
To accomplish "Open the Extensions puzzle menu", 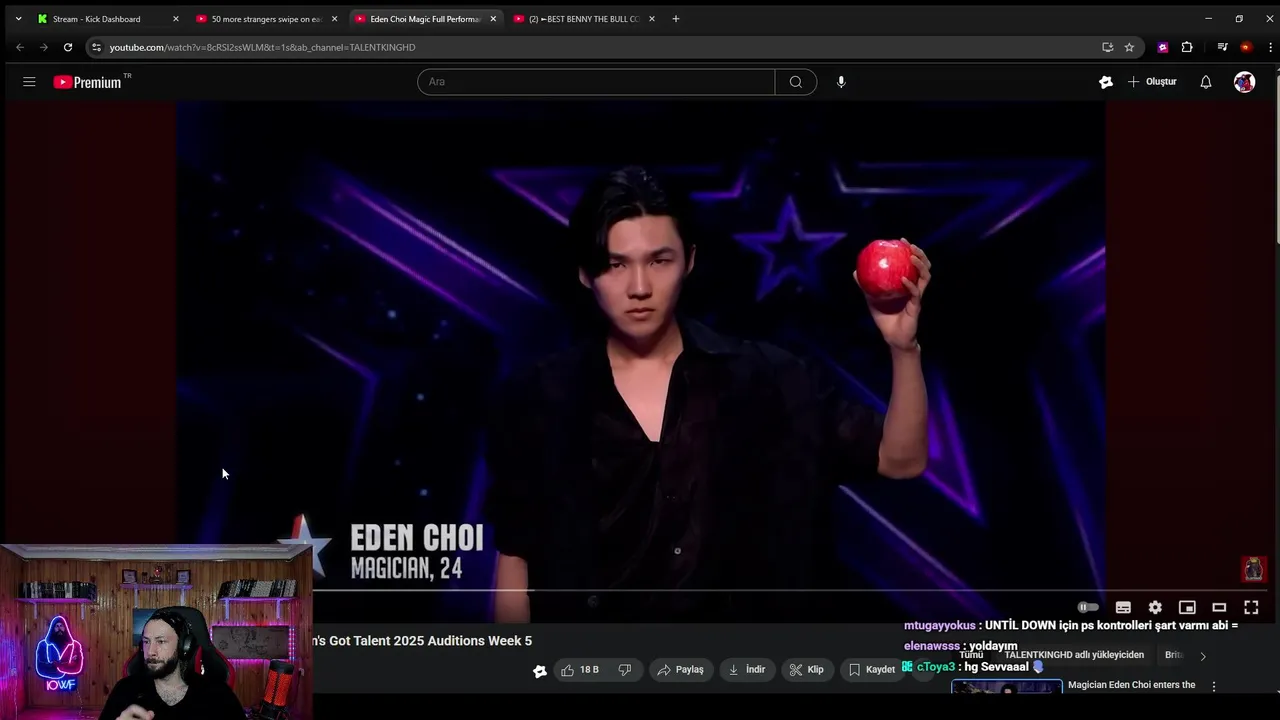I will pyautogui.click(x=1187, y=47).
